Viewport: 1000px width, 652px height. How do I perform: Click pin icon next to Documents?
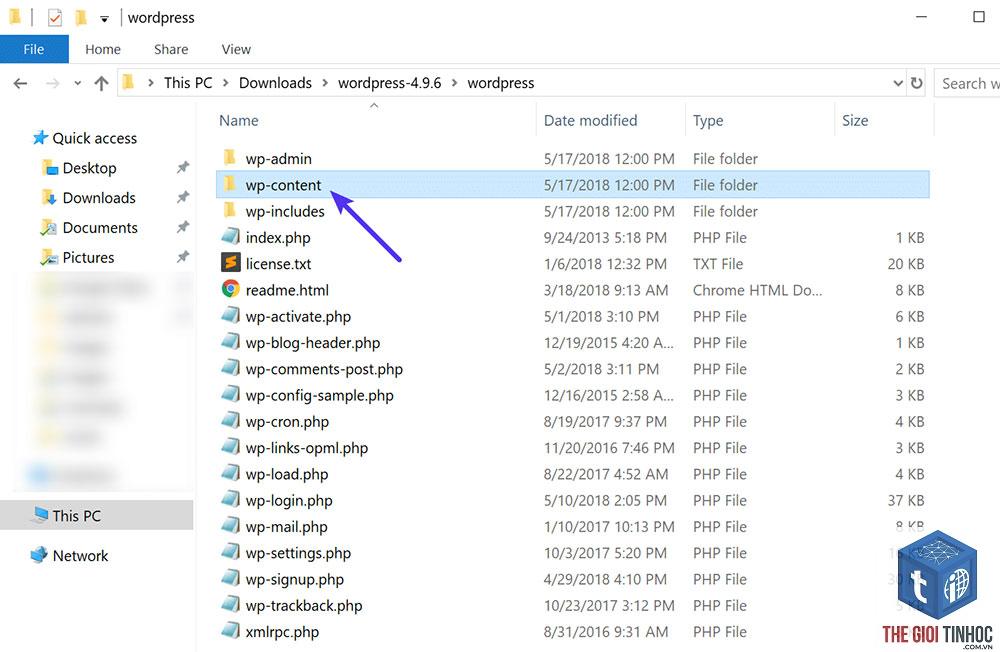click(183, 227)
